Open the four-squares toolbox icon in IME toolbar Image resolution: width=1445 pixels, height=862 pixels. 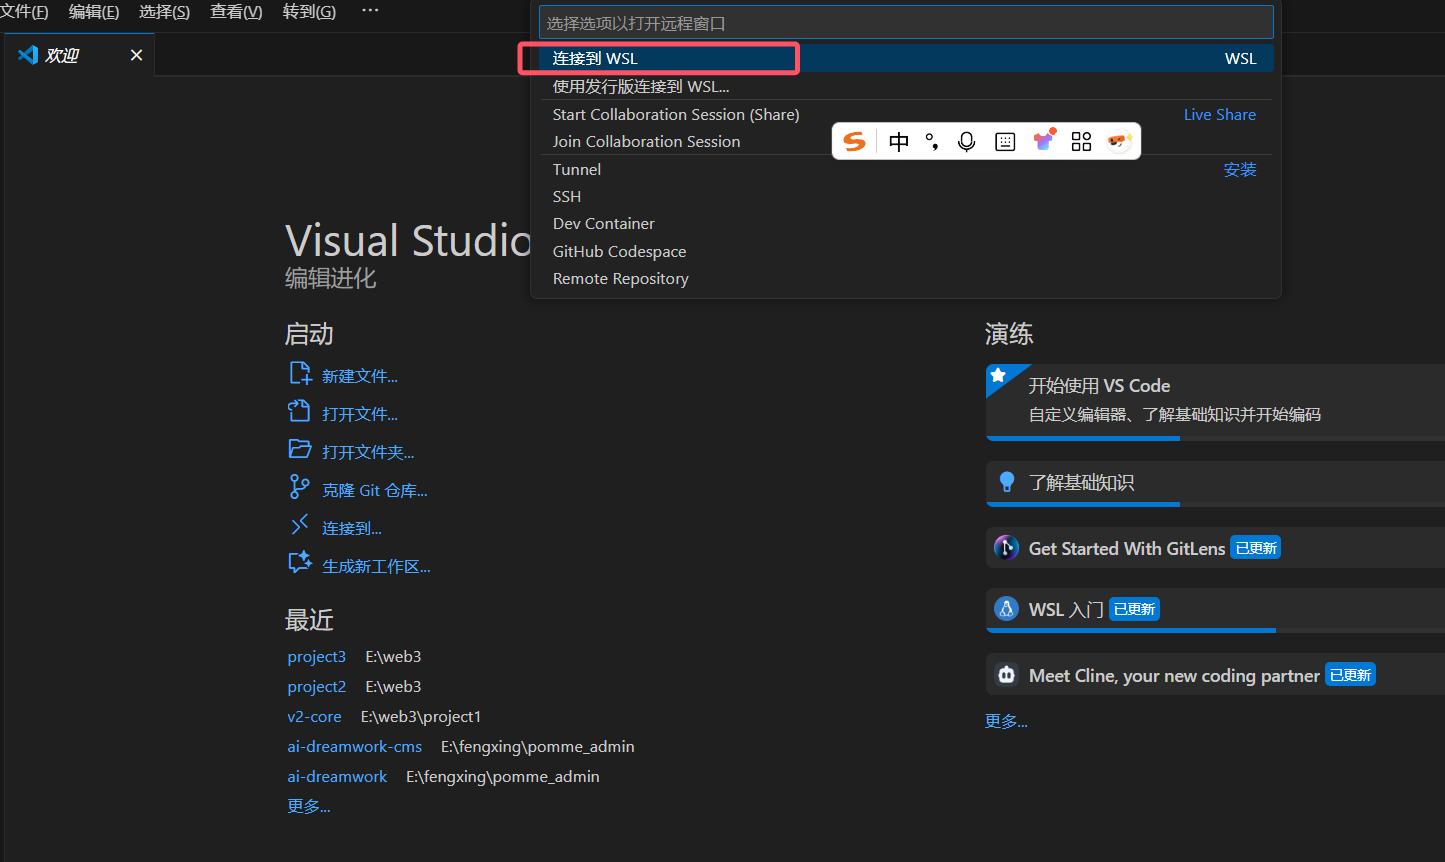[1081, 142]
